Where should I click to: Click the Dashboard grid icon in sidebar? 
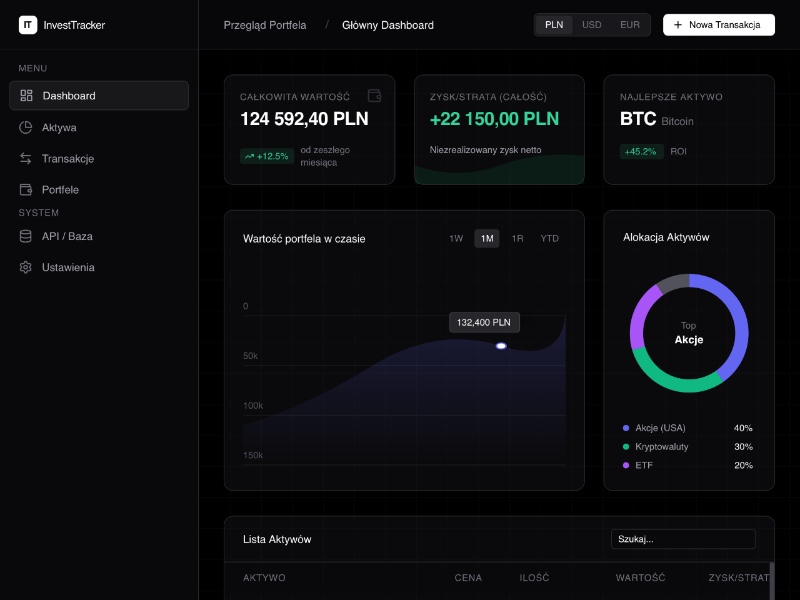tap(26, 96)
